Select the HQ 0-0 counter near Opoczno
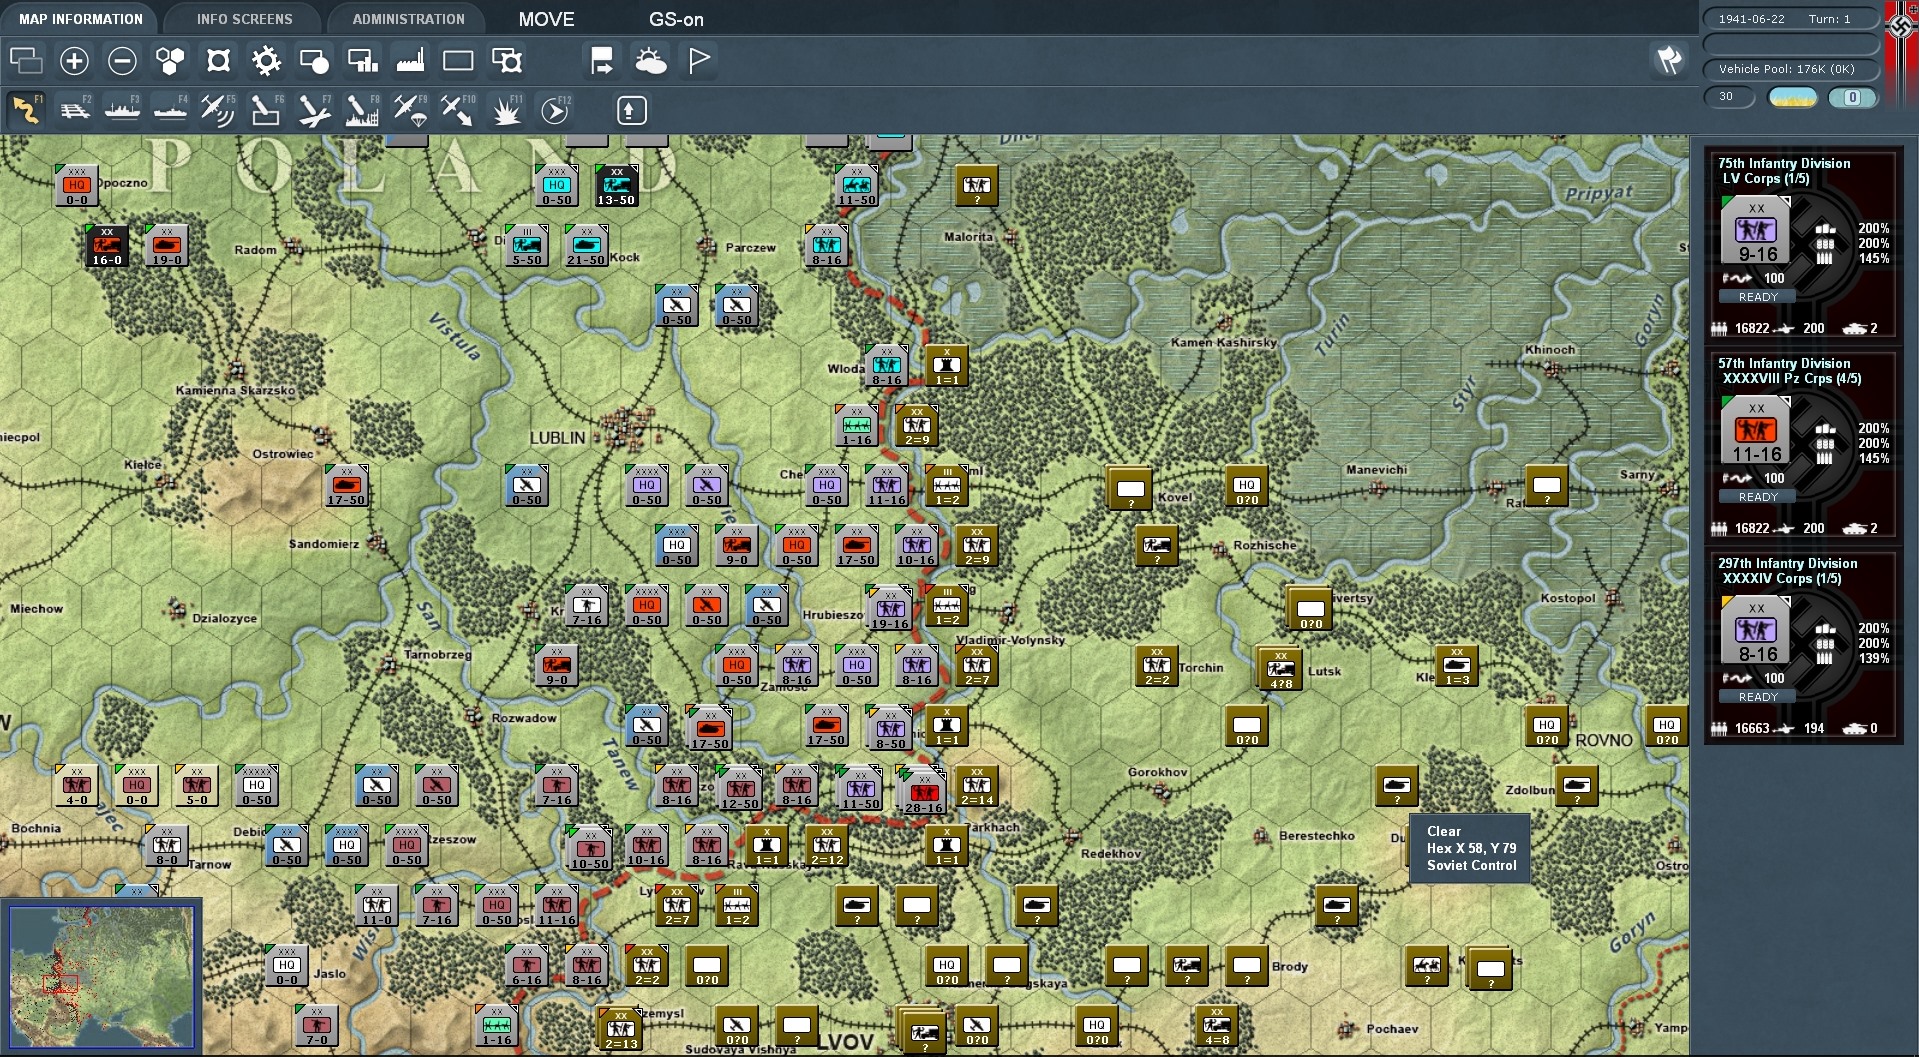Viewport: 1919px width, 1057px height. (x=77, y=186)
